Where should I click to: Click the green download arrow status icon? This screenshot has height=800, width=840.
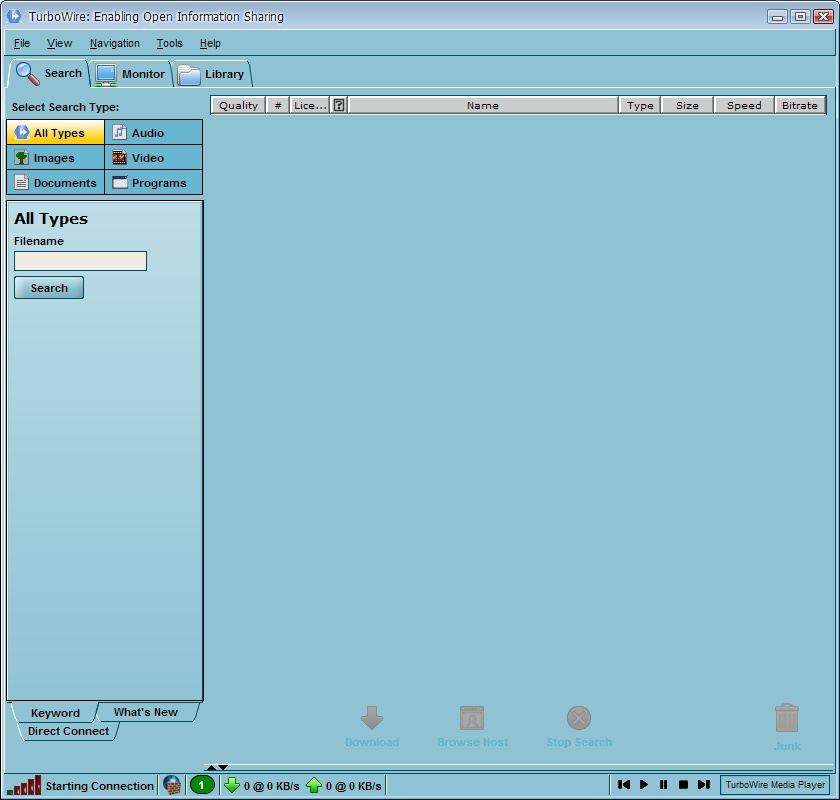(x=232, y=785)
